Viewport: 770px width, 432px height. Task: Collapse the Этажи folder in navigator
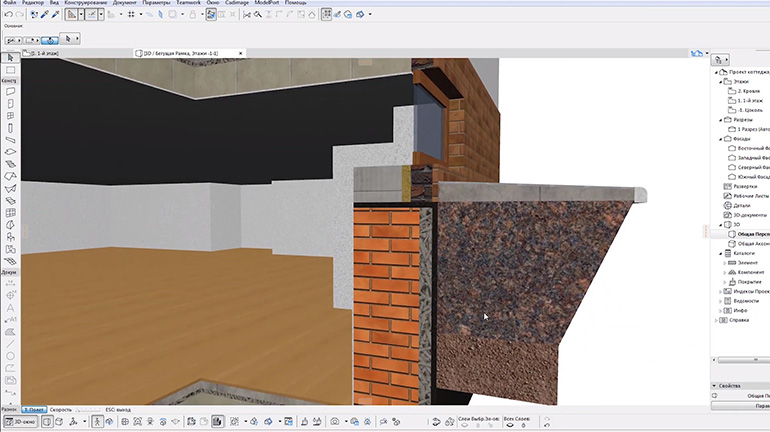tap(718, 82)
